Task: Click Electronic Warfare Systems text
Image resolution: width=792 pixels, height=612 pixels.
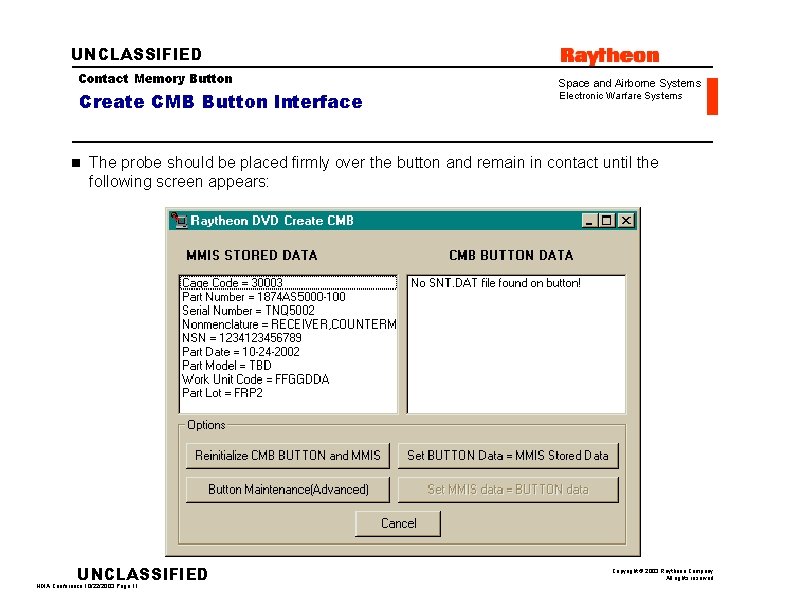Action: pos(620,96)
